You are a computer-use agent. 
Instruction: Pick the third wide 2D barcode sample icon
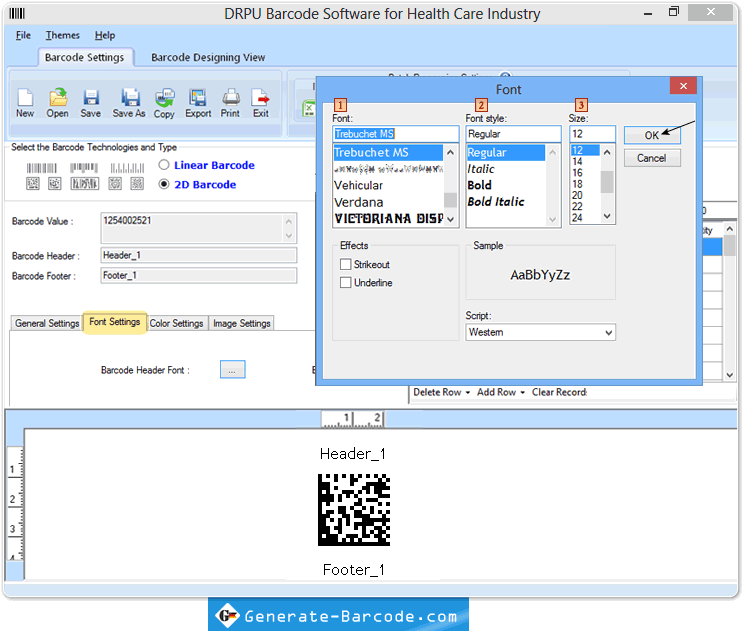(84, 184)
